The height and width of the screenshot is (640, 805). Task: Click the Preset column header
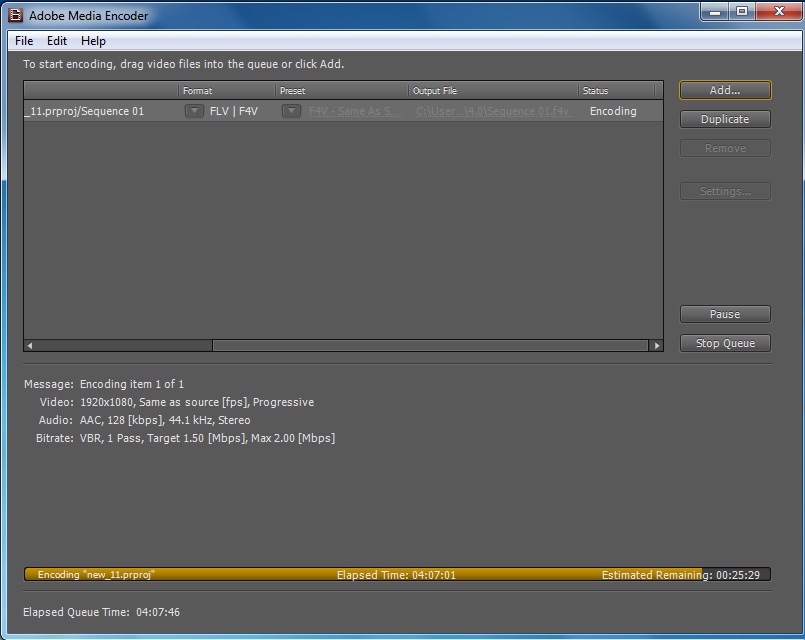(342, 91)
